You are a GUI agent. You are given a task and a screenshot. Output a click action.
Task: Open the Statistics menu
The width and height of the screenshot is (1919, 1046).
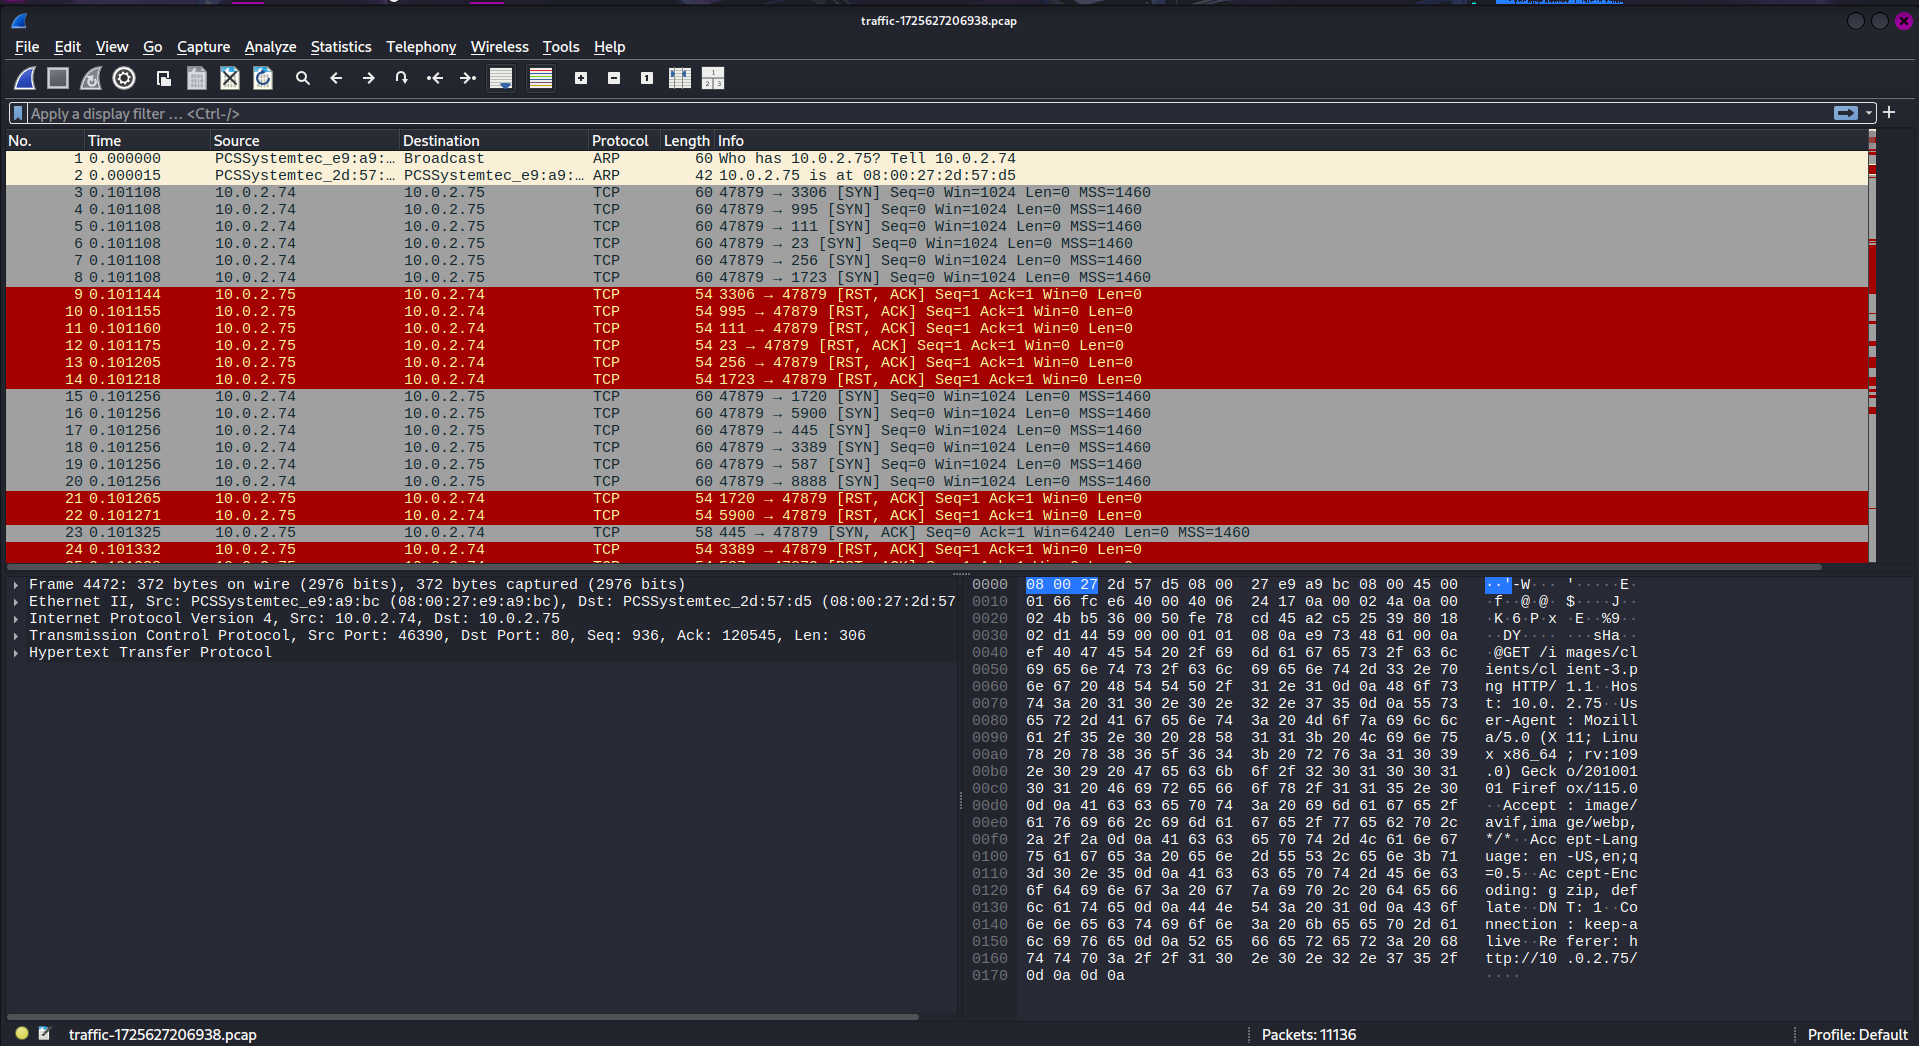tap(341, 47)
